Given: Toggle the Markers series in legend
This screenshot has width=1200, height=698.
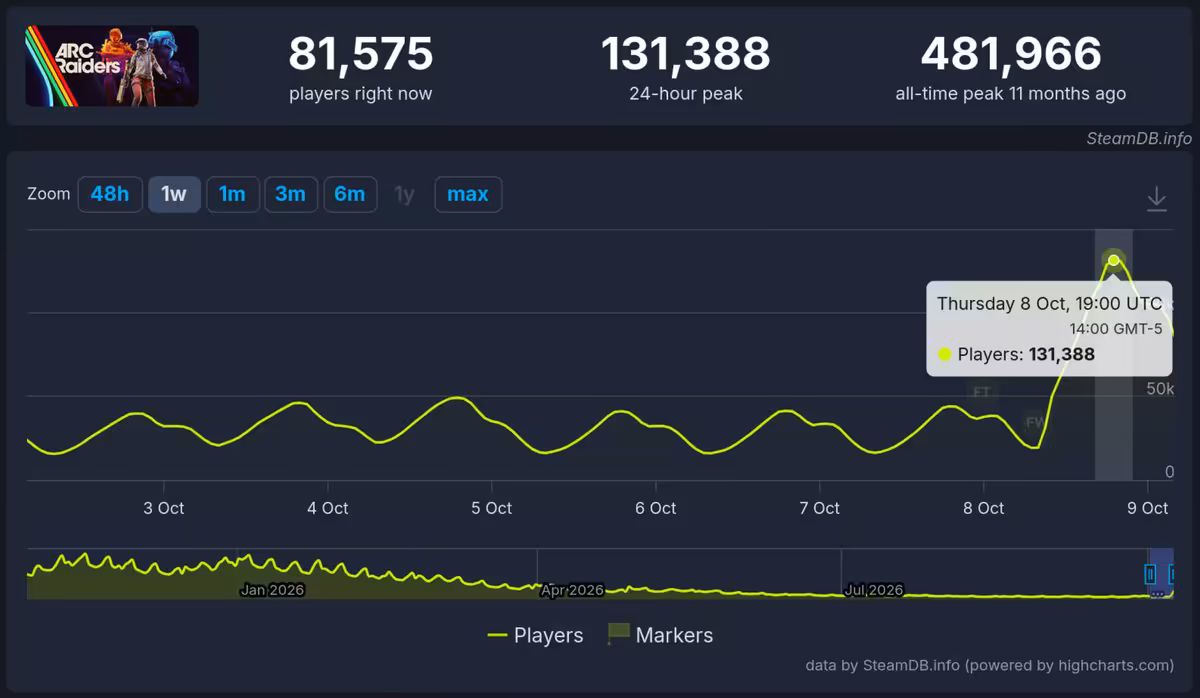Looking at the screenshot, I should pyautogui.click(x=661, y=635).
